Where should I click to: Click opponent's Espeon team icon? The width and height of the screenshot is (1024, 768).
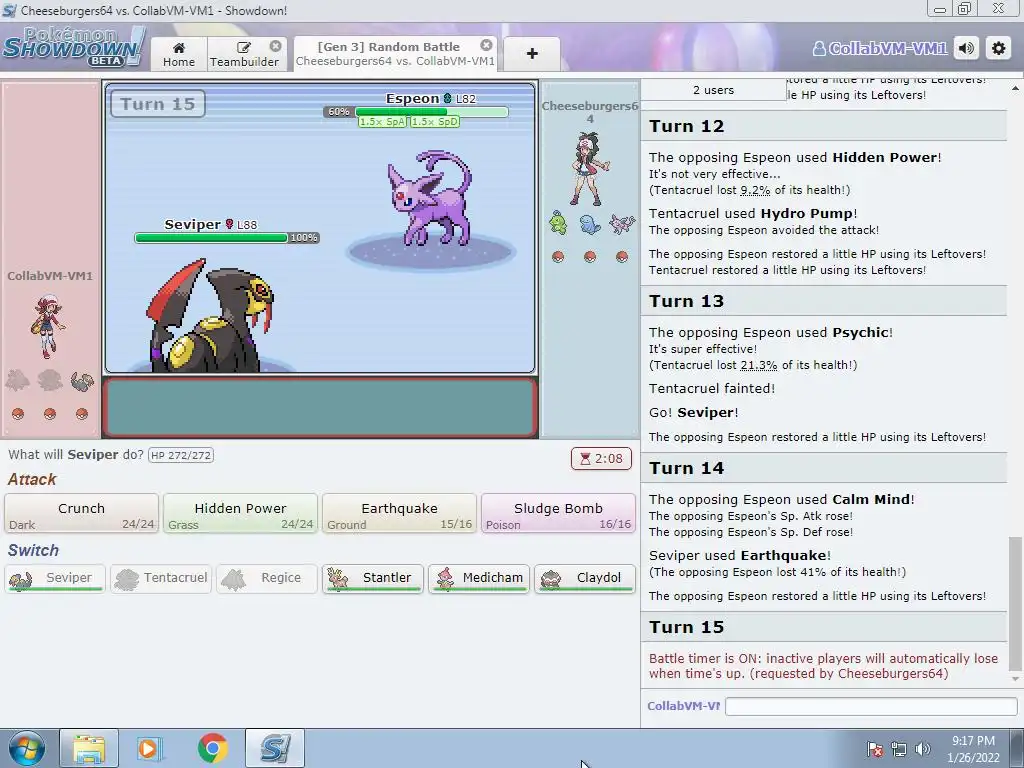tap(622, 223)
